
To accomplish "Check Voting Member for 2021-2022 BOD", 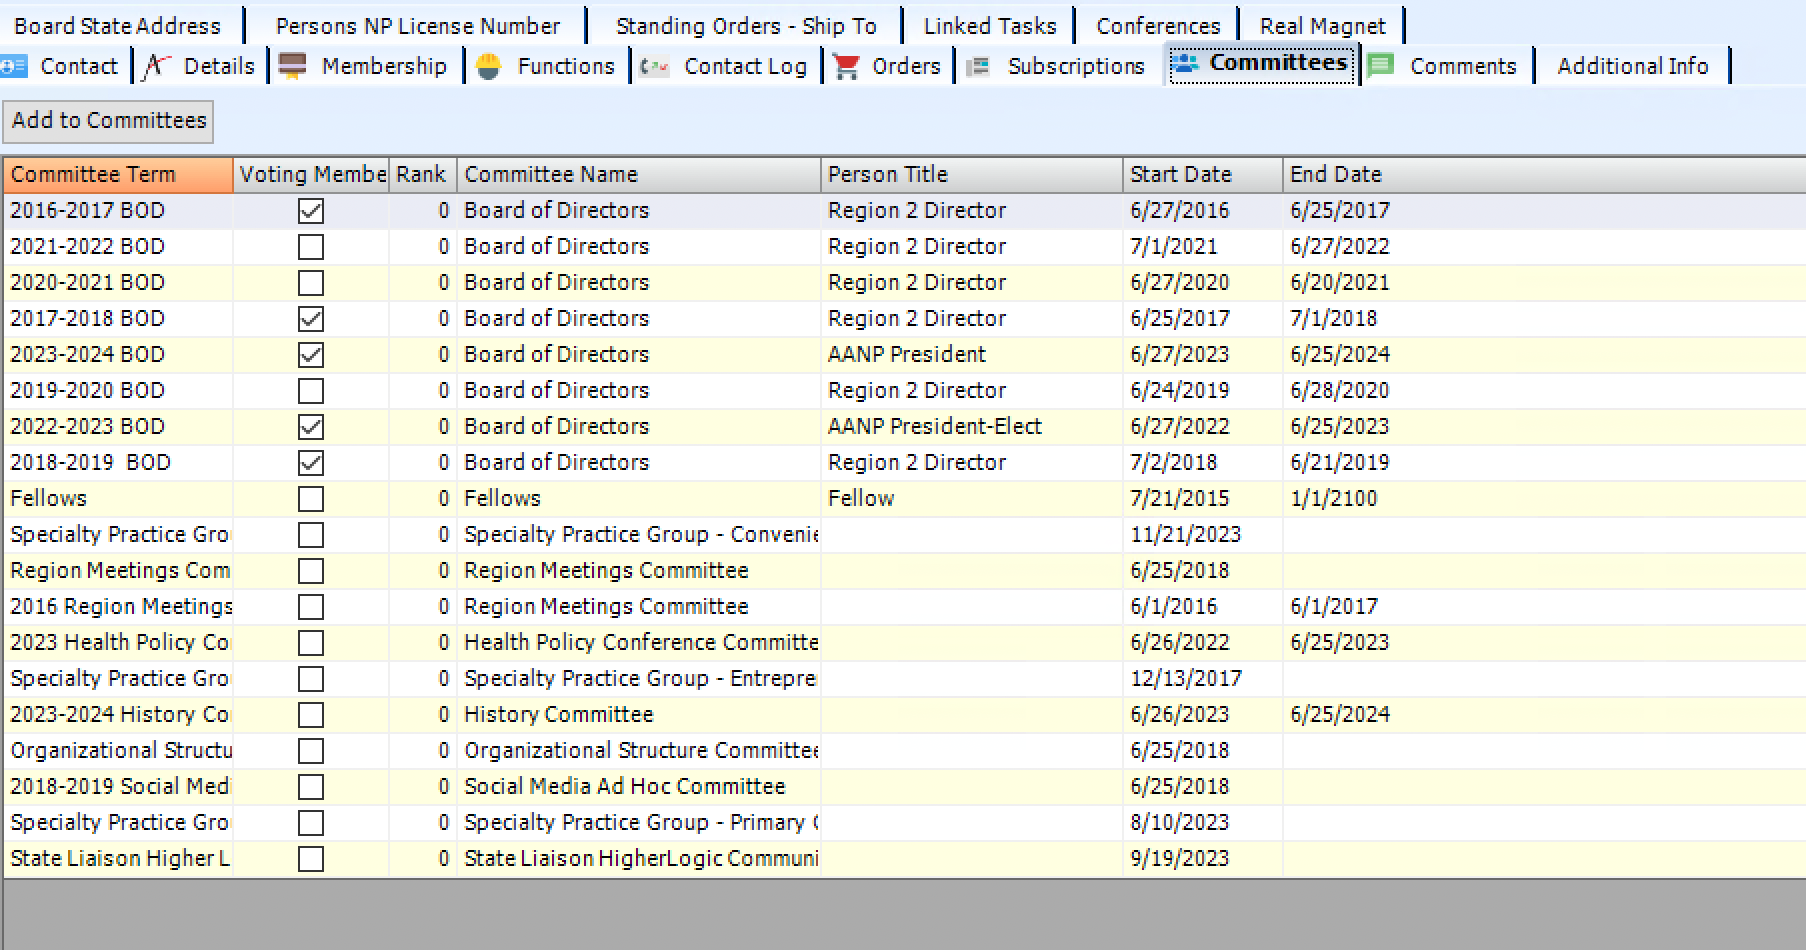I will tap(310, 246).
